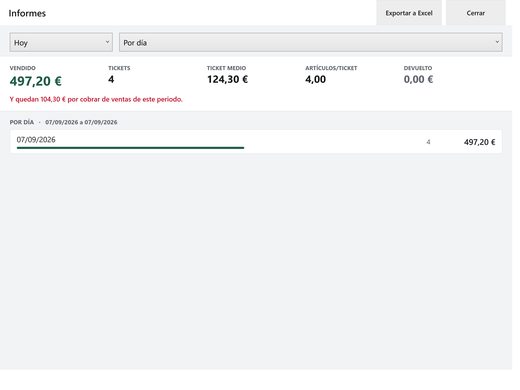Click the ticket count 4 in the day row
The image size is (520, 390).
pyautogui.click(x=428, y=142)
